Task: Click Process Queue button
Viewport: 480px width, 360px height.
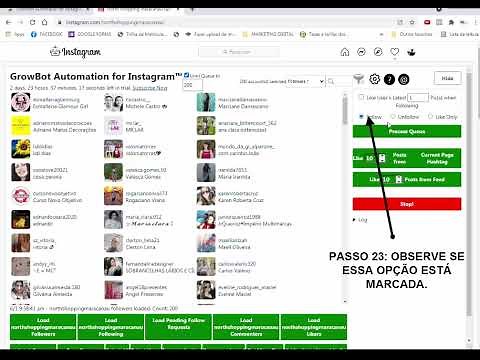Action: (407, 131)
